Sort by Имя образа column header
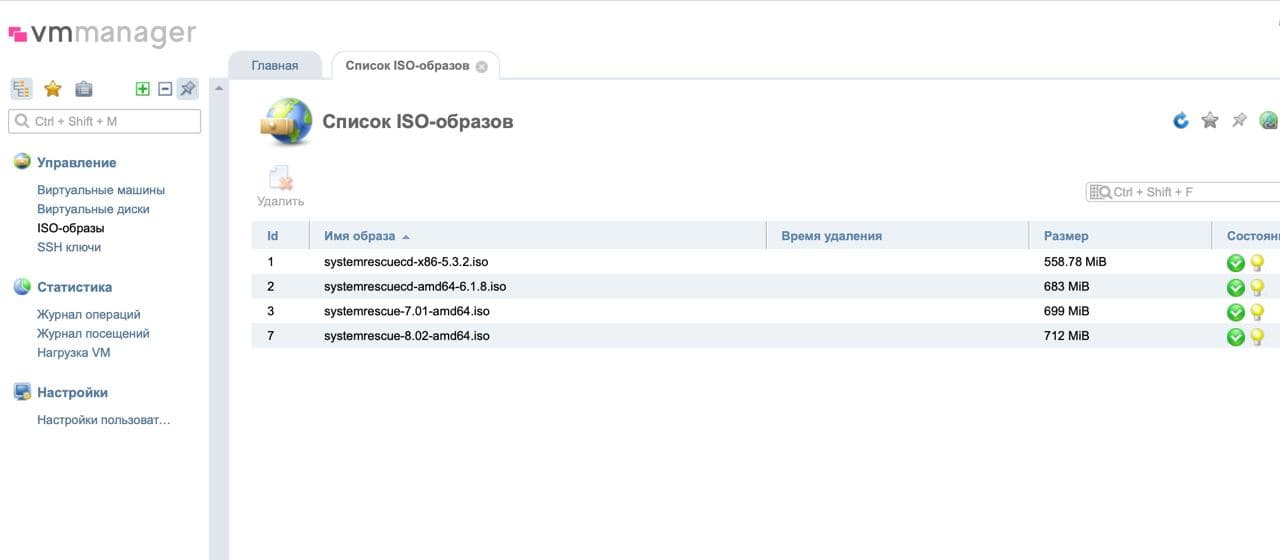Screen dimensions: 1280x560 pos(537,236)
